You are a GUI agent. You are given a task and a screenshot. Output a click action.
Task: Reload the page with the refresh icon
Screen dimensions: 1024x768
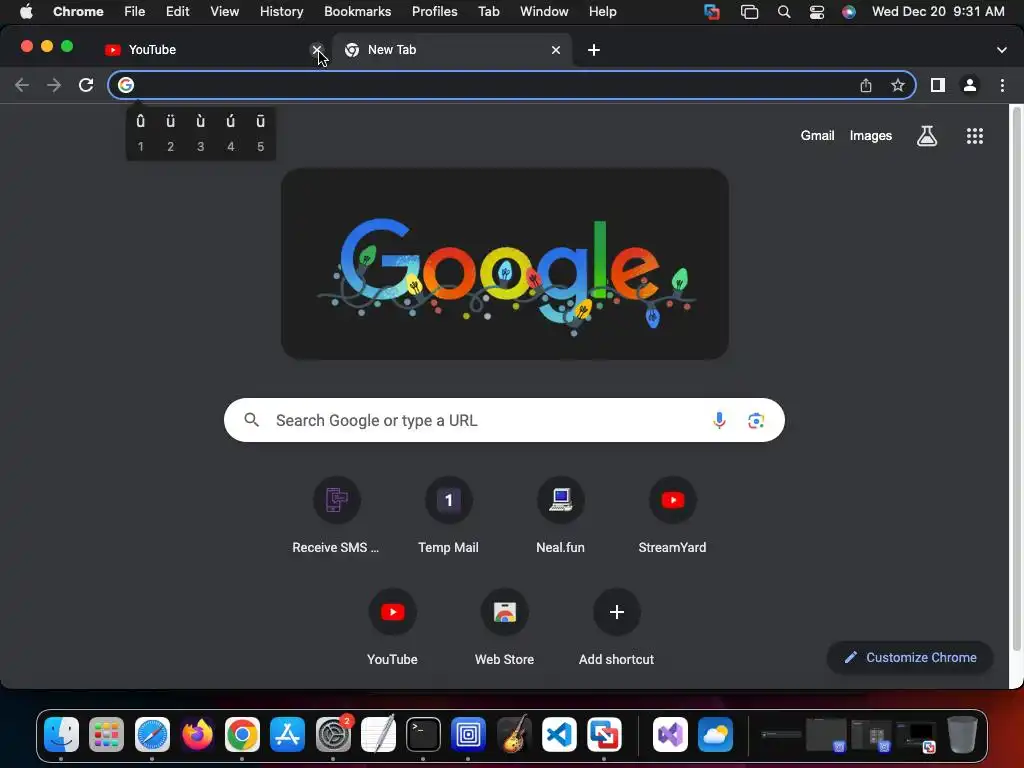click(x=86, y=85)
